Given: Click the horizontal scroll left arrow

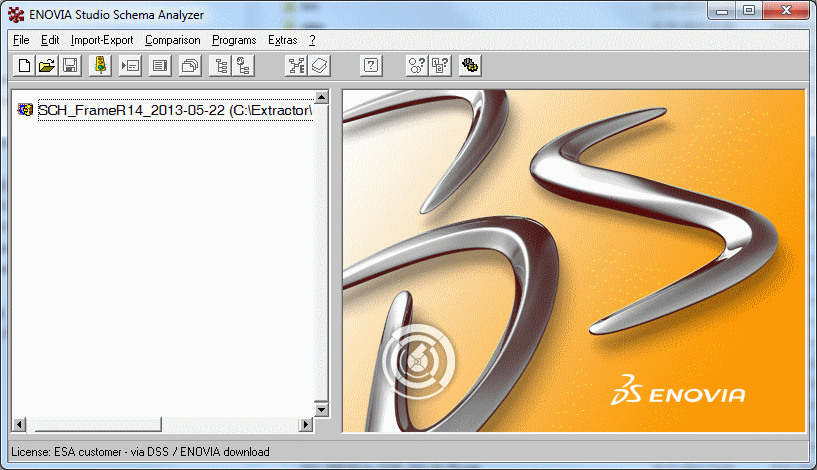Looking at the screenshot, I should pyautogui.click(x=19, y=424).
